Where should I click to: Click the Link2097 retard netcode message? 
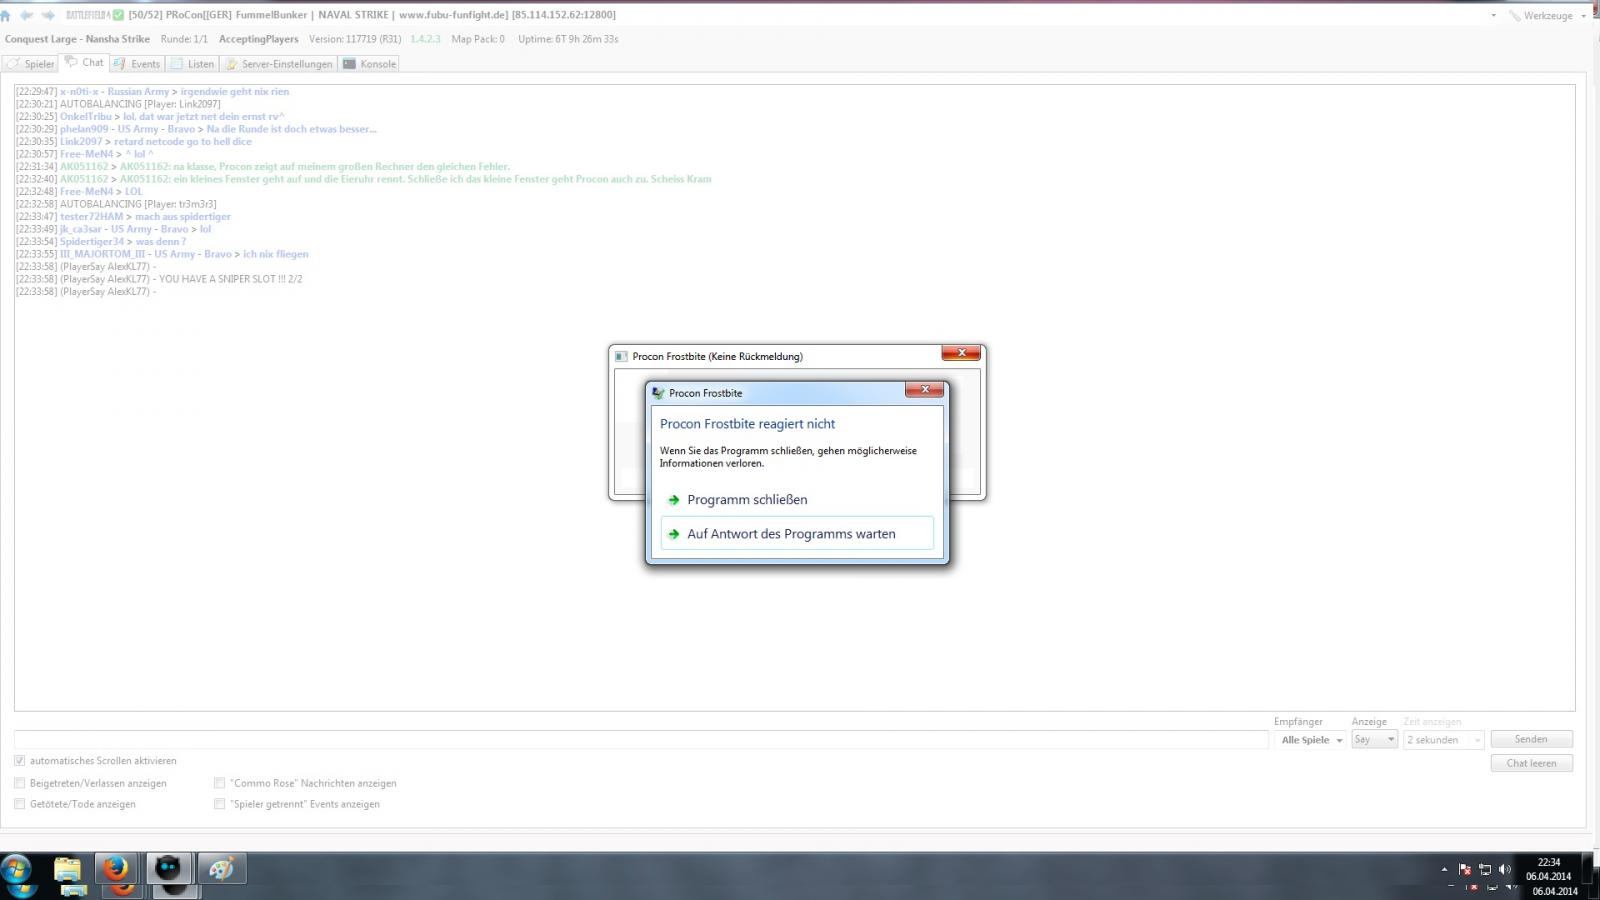click(x=133, y=141)
